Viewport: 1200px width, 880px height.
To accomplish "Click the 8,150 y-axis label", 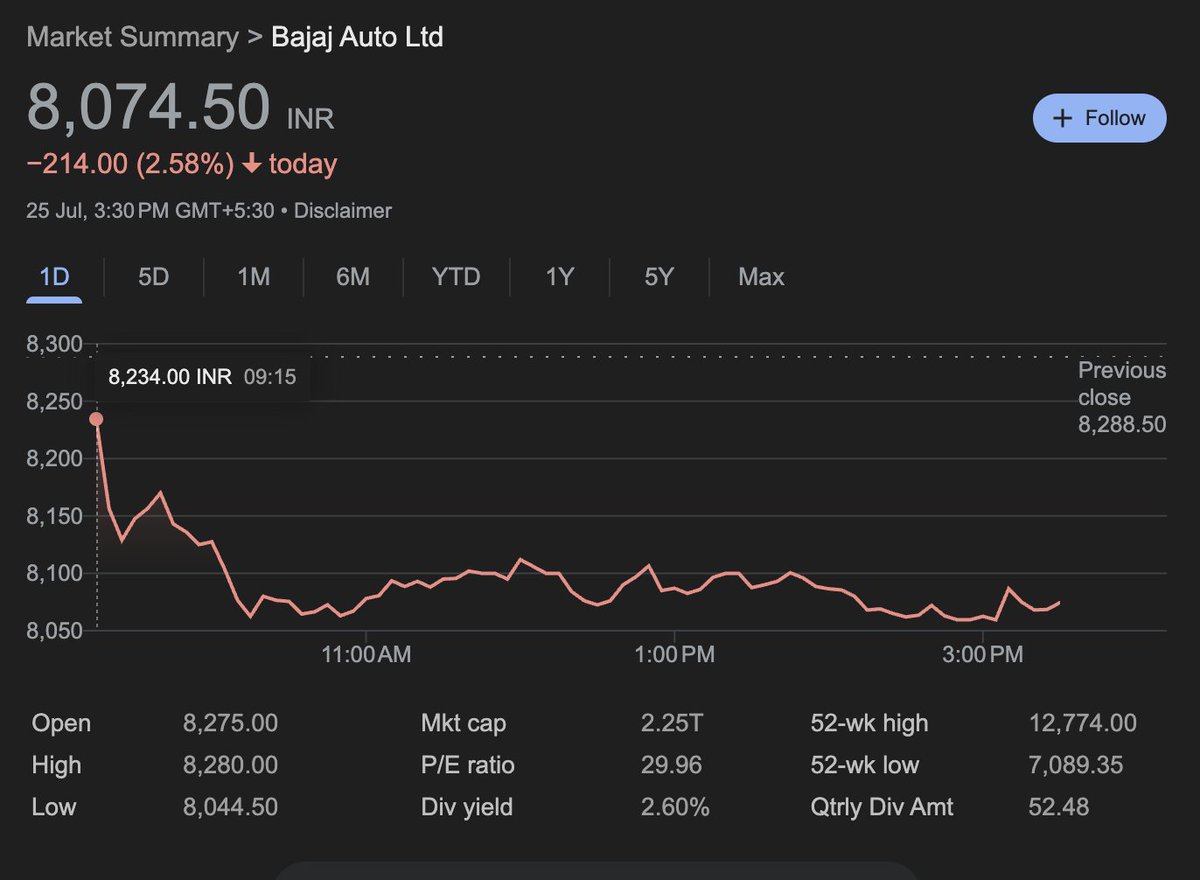I will click(54, 516).
